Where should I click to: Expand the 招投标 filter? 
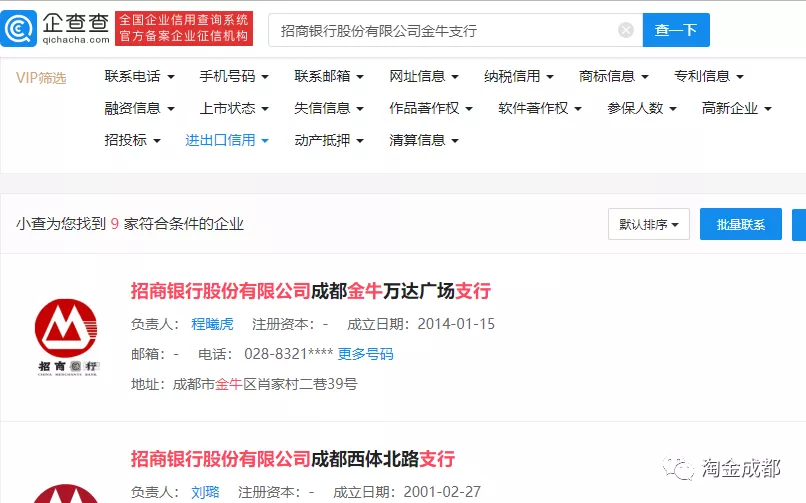coord(132,140)
